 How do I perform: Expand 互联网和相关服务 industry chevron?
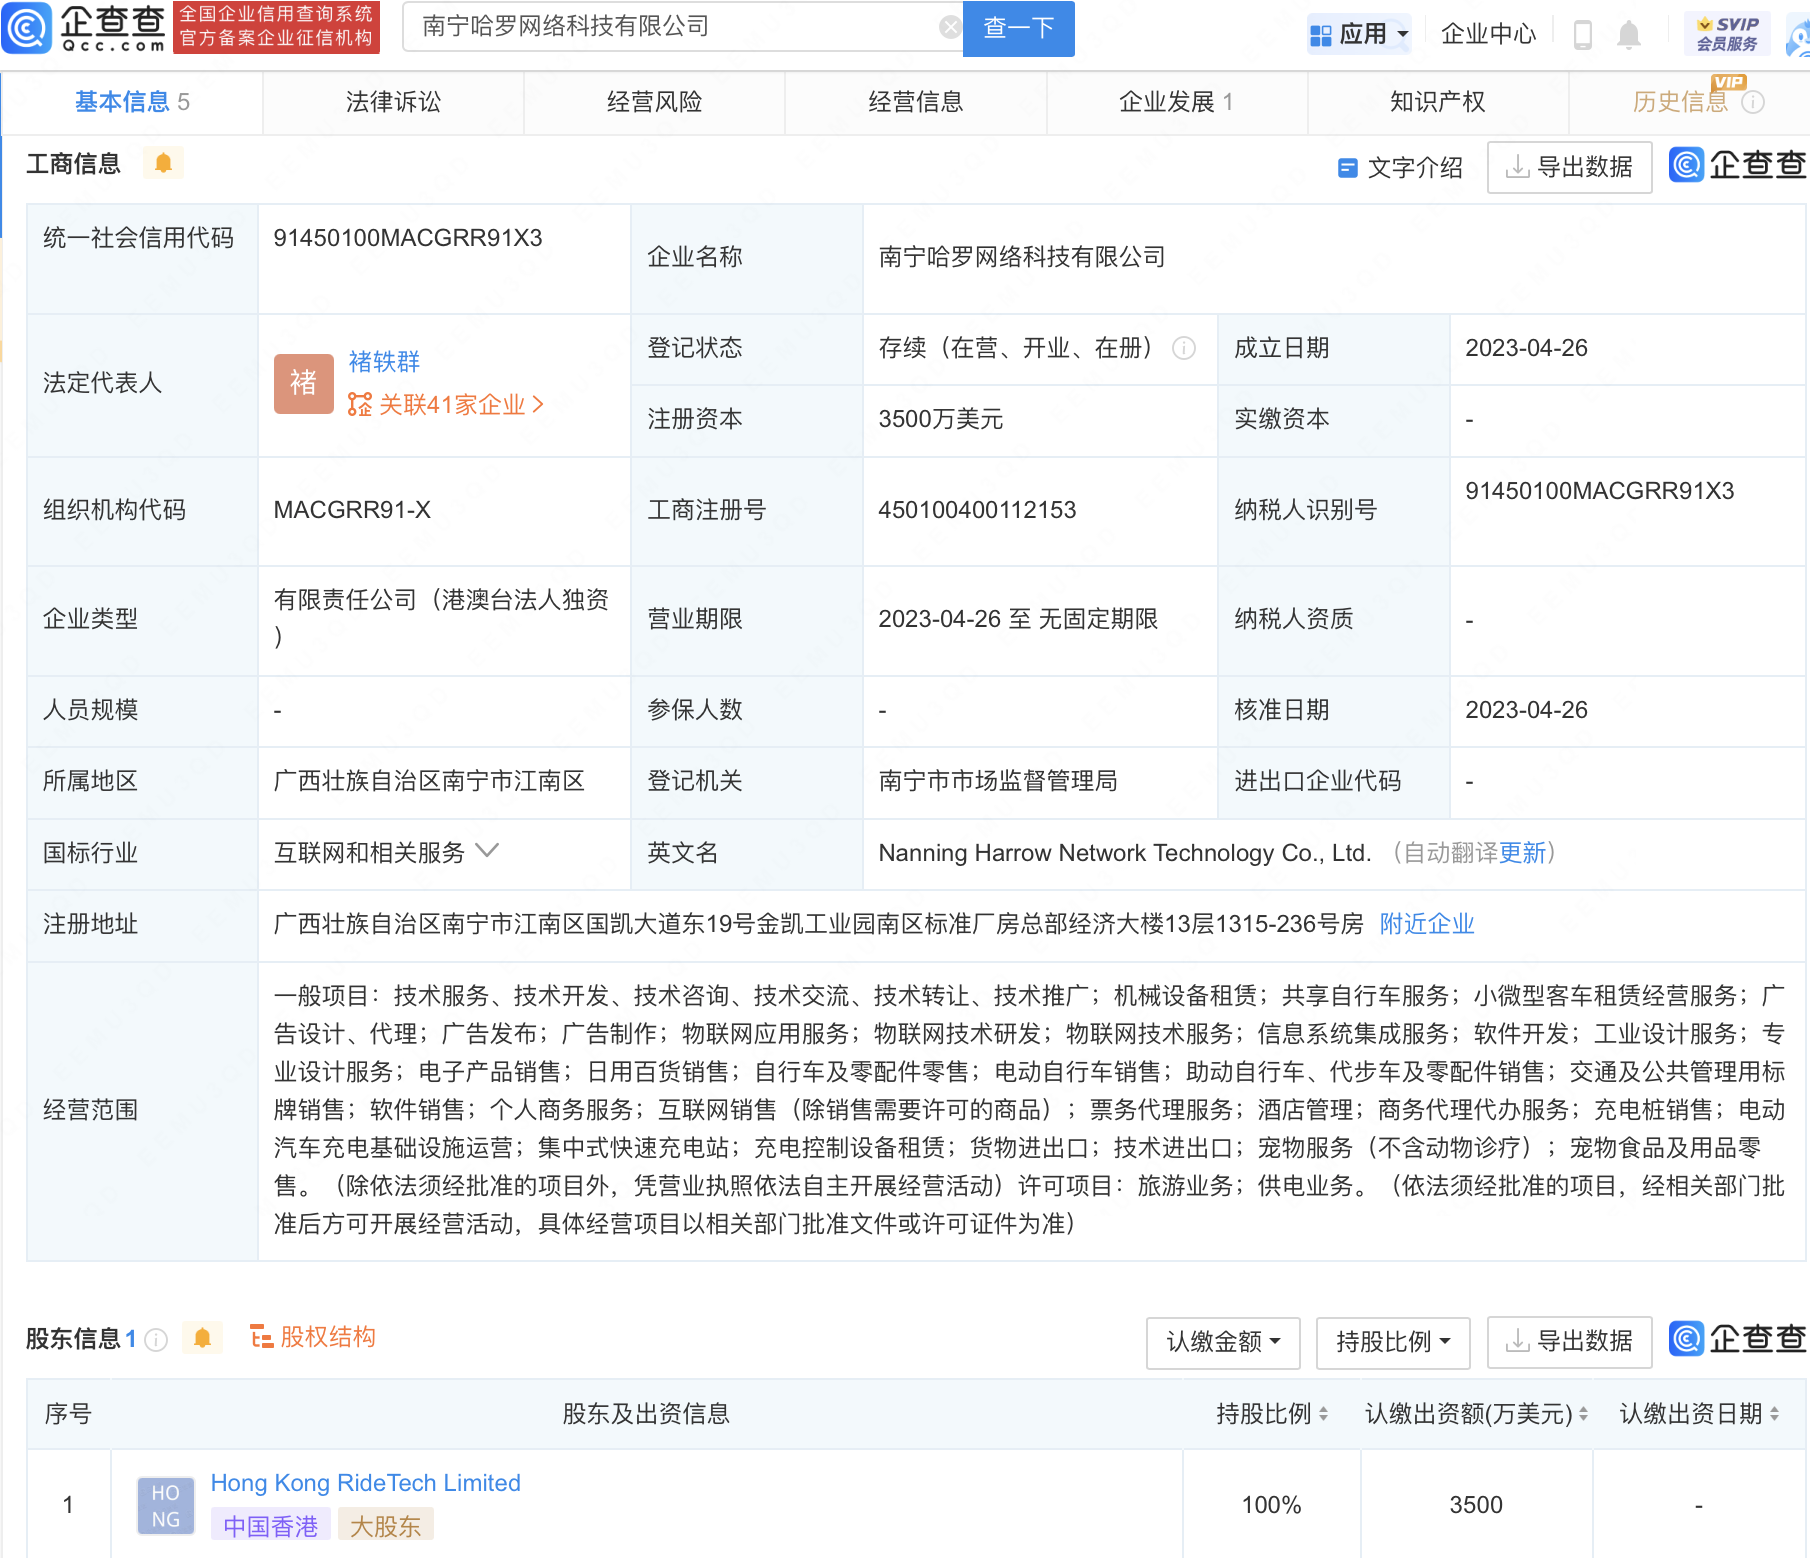pos(487,851)
